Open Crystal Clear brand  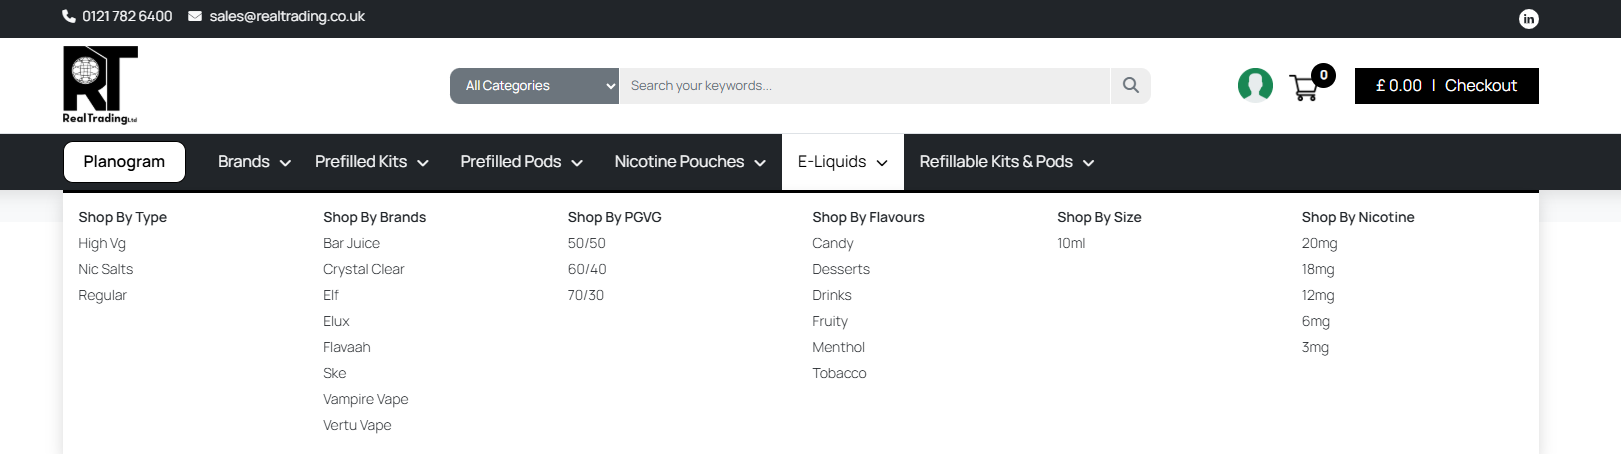[x=363, y=269]
